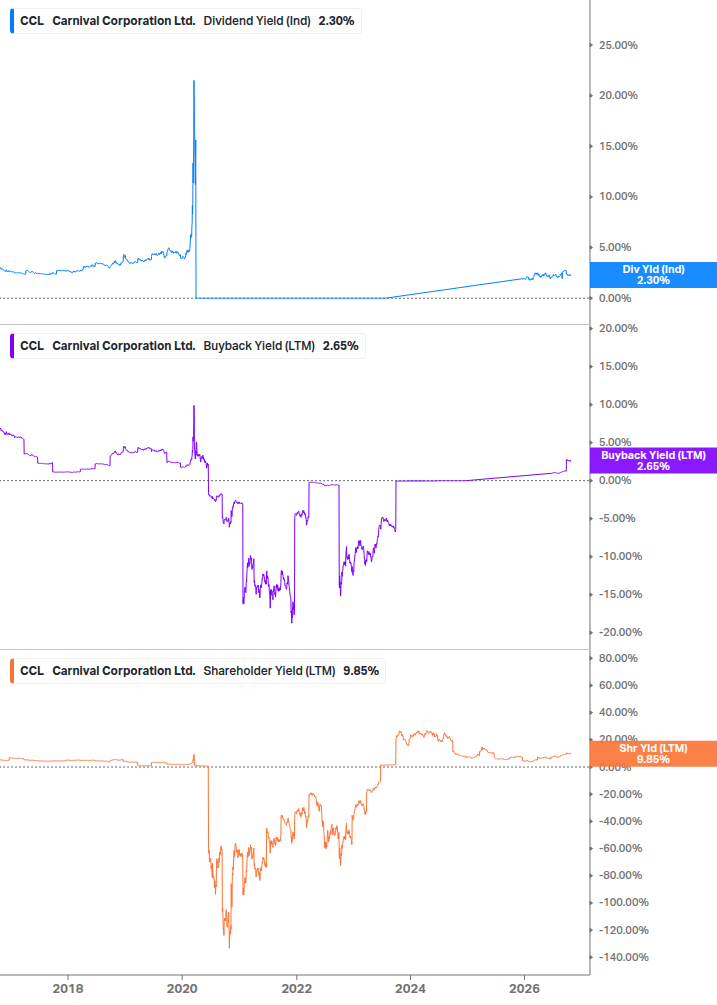Click the orange Shareholder Yield legend color bar

pyautogui.click(x=12, y=671)
